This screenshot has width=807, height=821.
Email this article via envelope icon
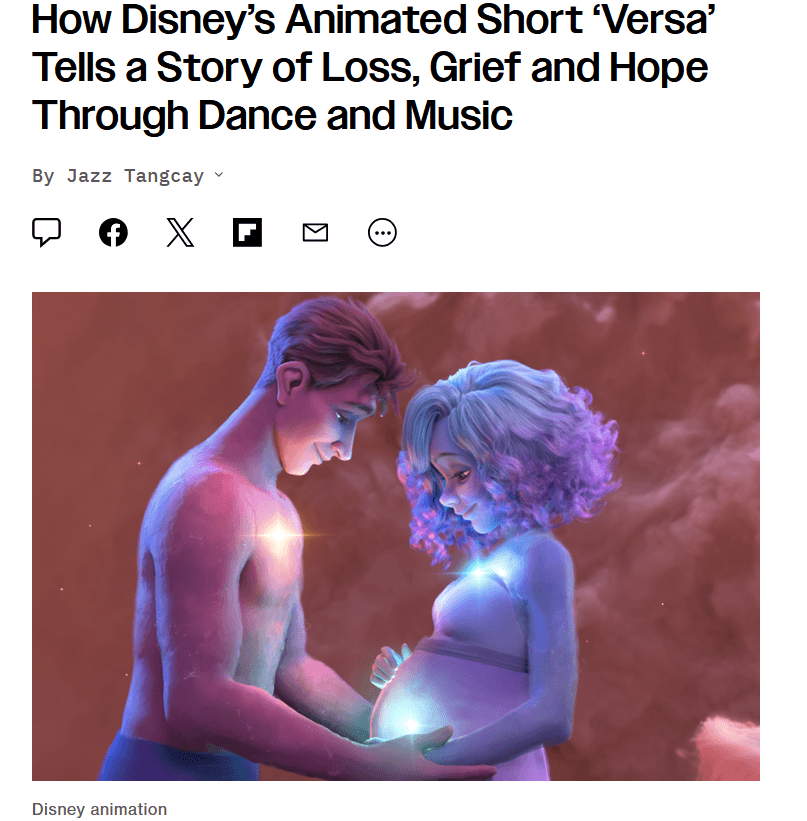point(315,232)
